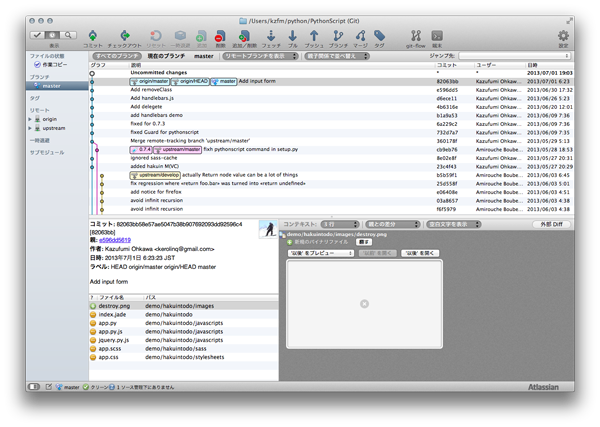Open the Jump-to (ジャンプ先) combo box
600x427 pixels.
point(515,56)
